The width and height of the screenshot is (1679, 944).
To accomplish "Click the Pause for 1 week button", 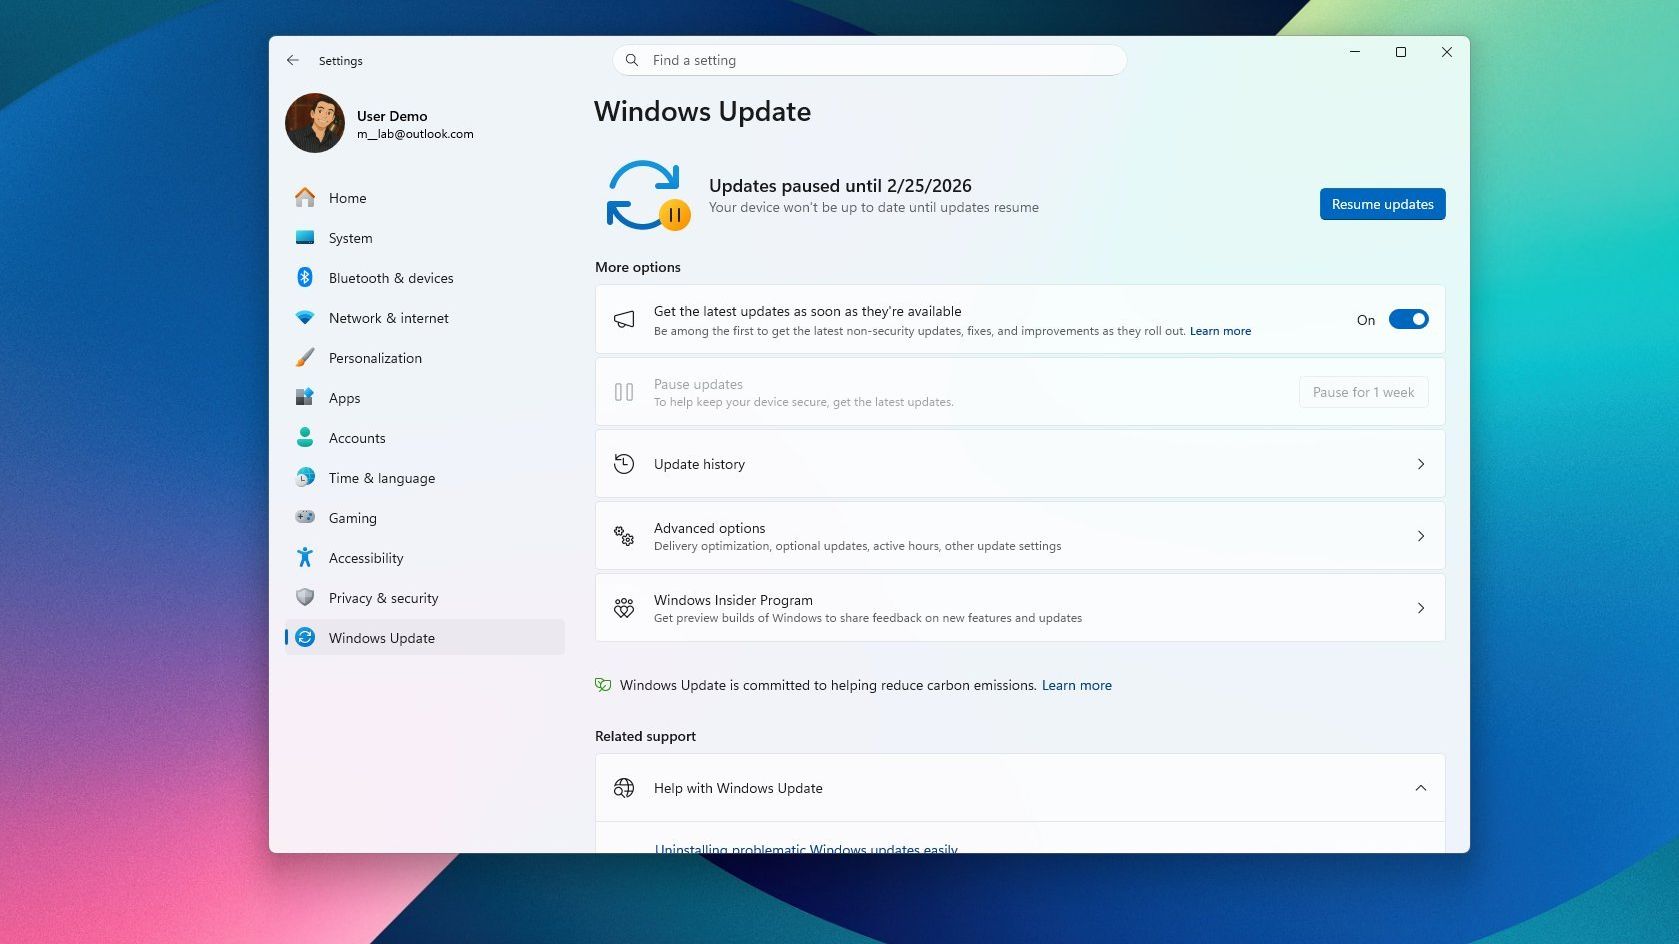I will 1363,392.
